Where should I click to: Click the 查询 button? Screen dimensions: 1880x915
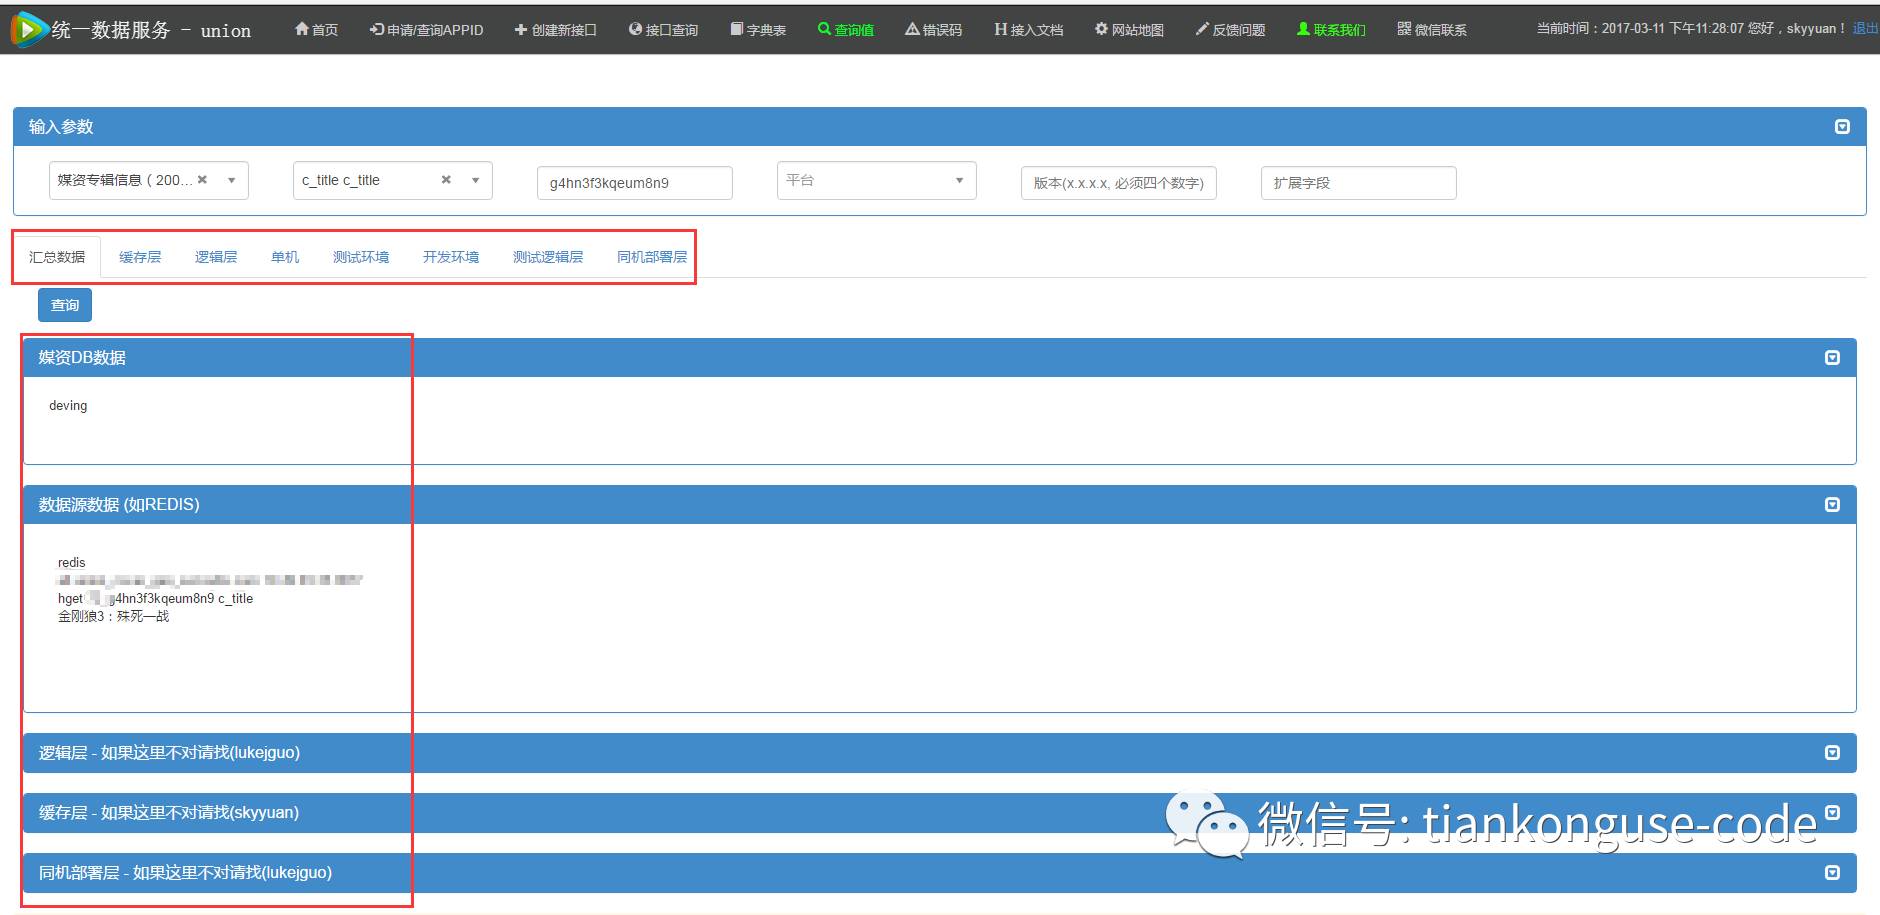65,305
